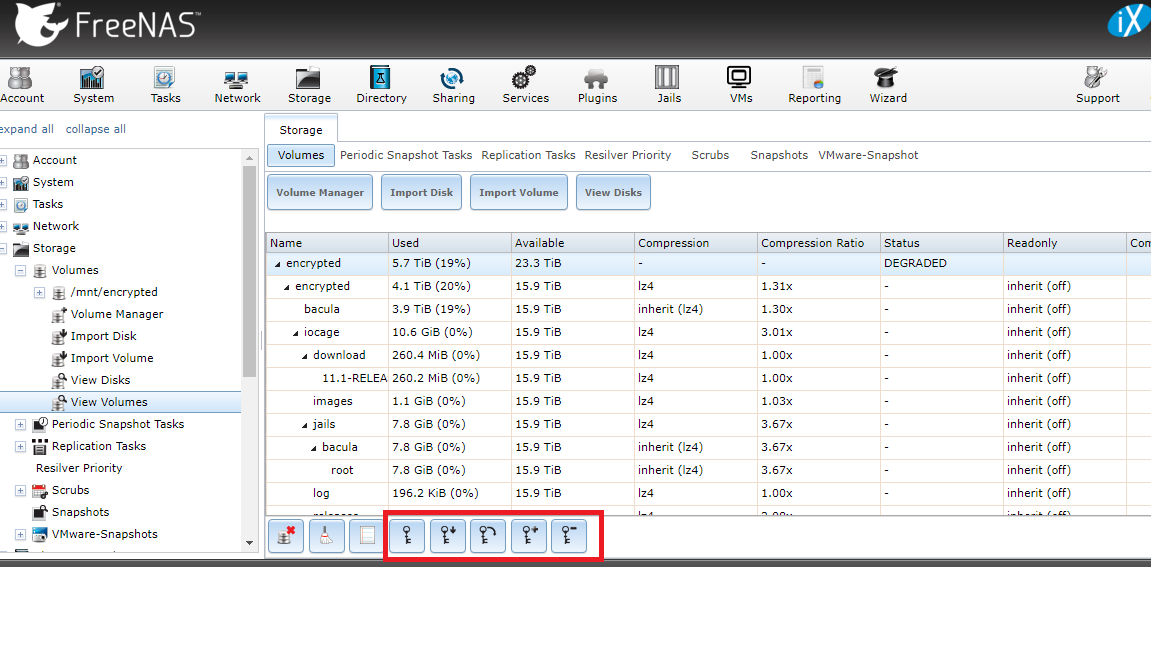Click the "196.2 KiB (0%)" used value
Viewport: 1152px width, 648px height.
[435, 493]
